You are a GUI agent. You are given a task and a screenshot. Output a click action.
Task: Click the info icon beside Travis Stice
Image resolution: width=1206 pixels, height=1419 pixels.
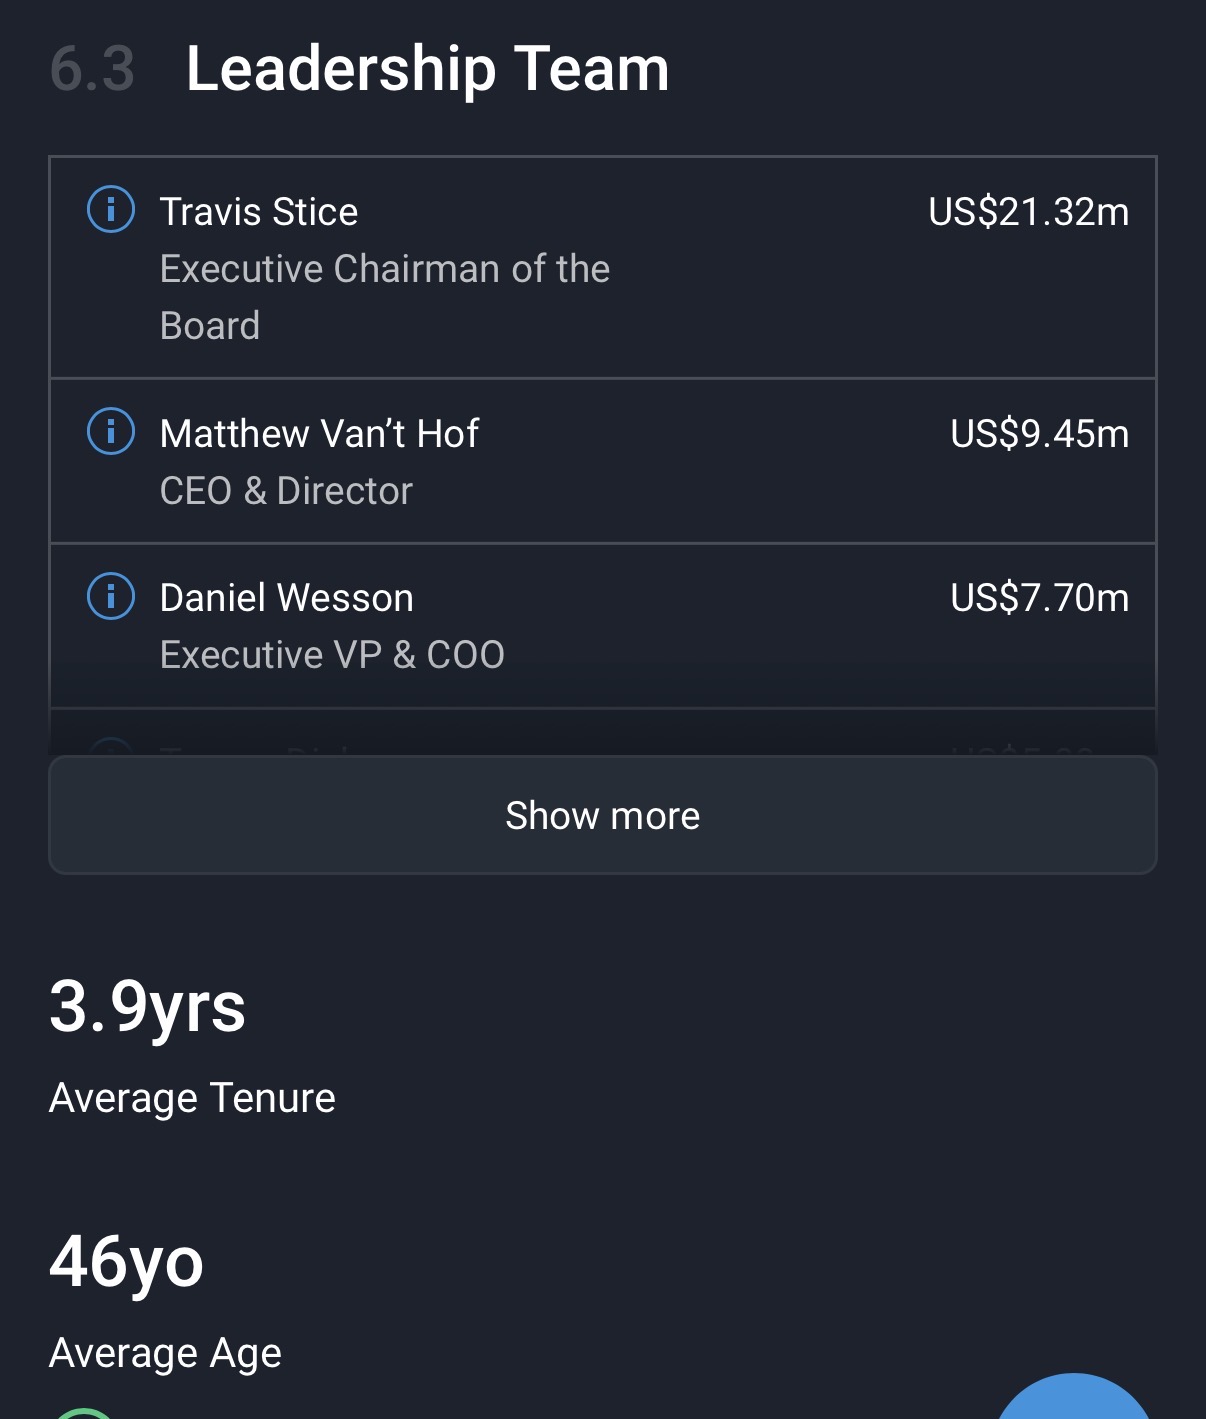(x=111, y=211)
